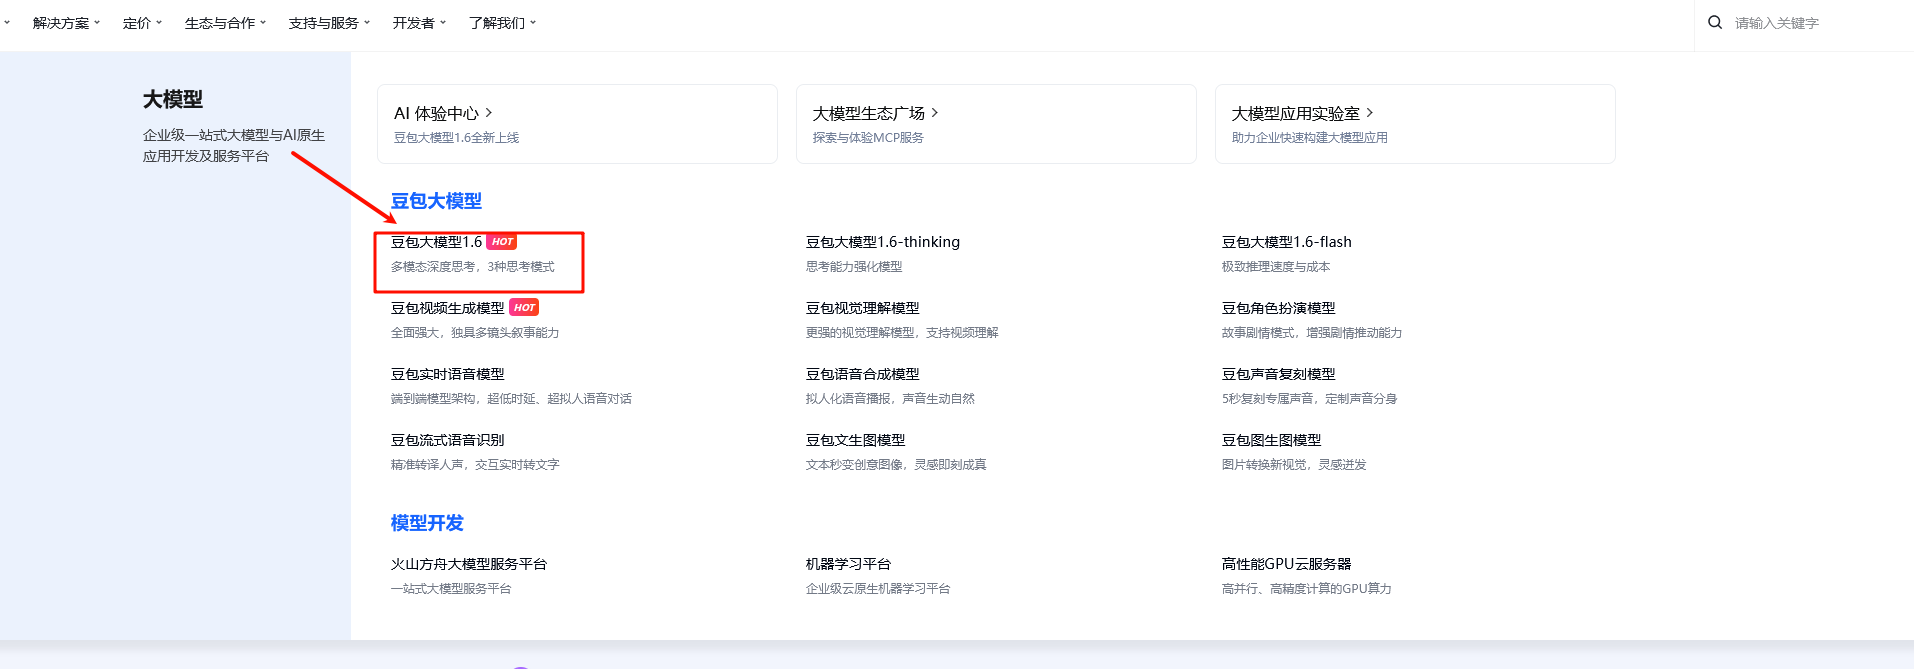Click the arrow next to 大模型应用实验室
1914x669 pixels.
click(x=1370, y=113)
